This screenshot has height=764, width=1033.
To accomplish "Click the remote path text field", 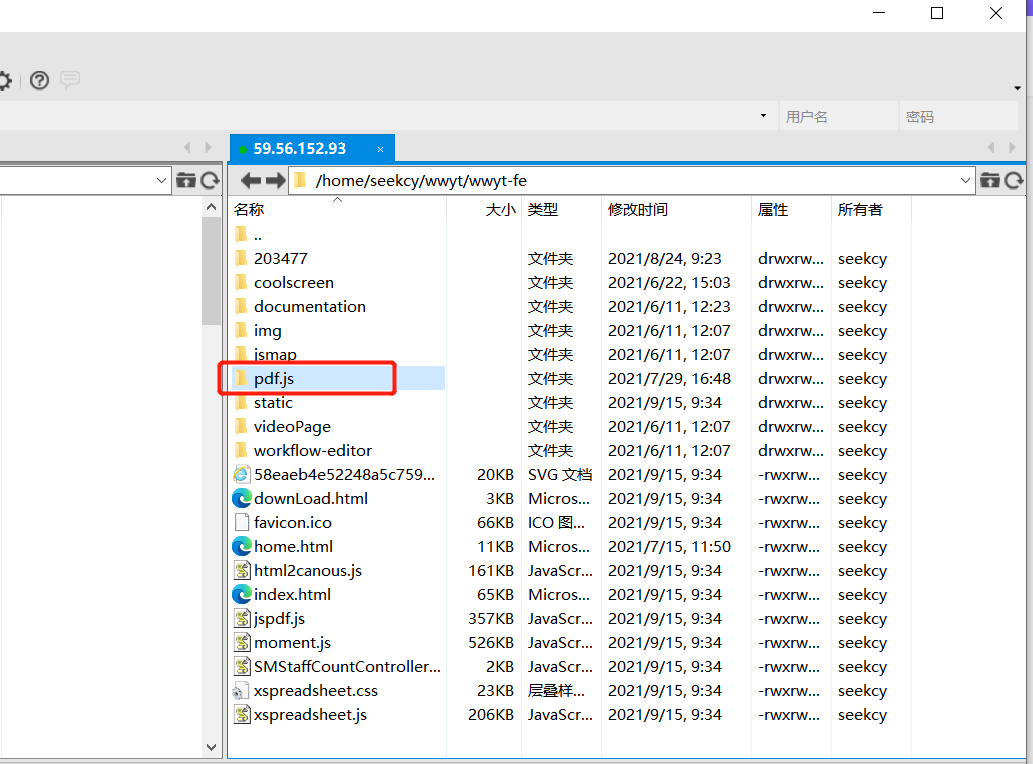I will tap(632, 180).
